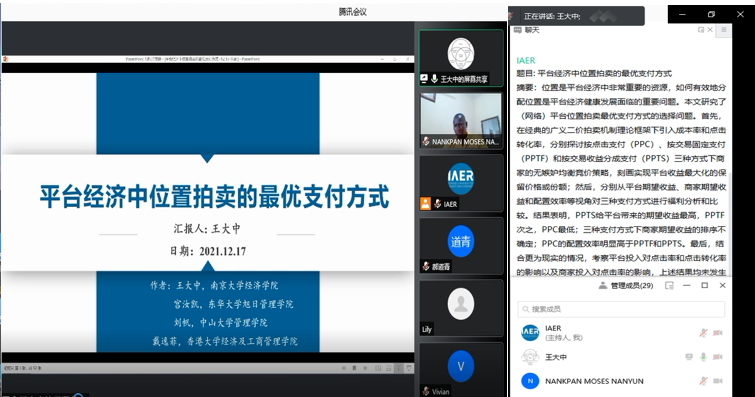Select 道青 participant video tile

point(461,245)
